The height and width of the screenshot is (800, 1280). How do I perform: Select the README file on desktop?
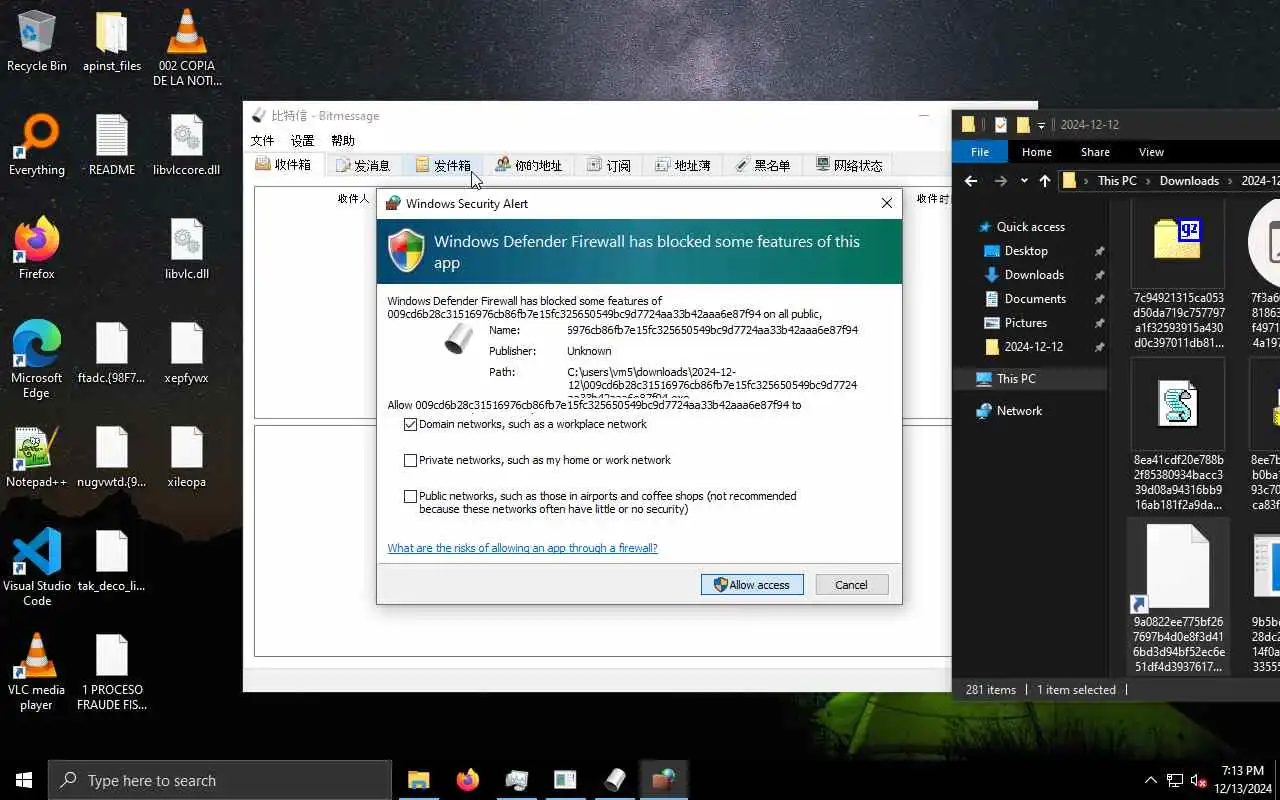click(x=112, y=145)
